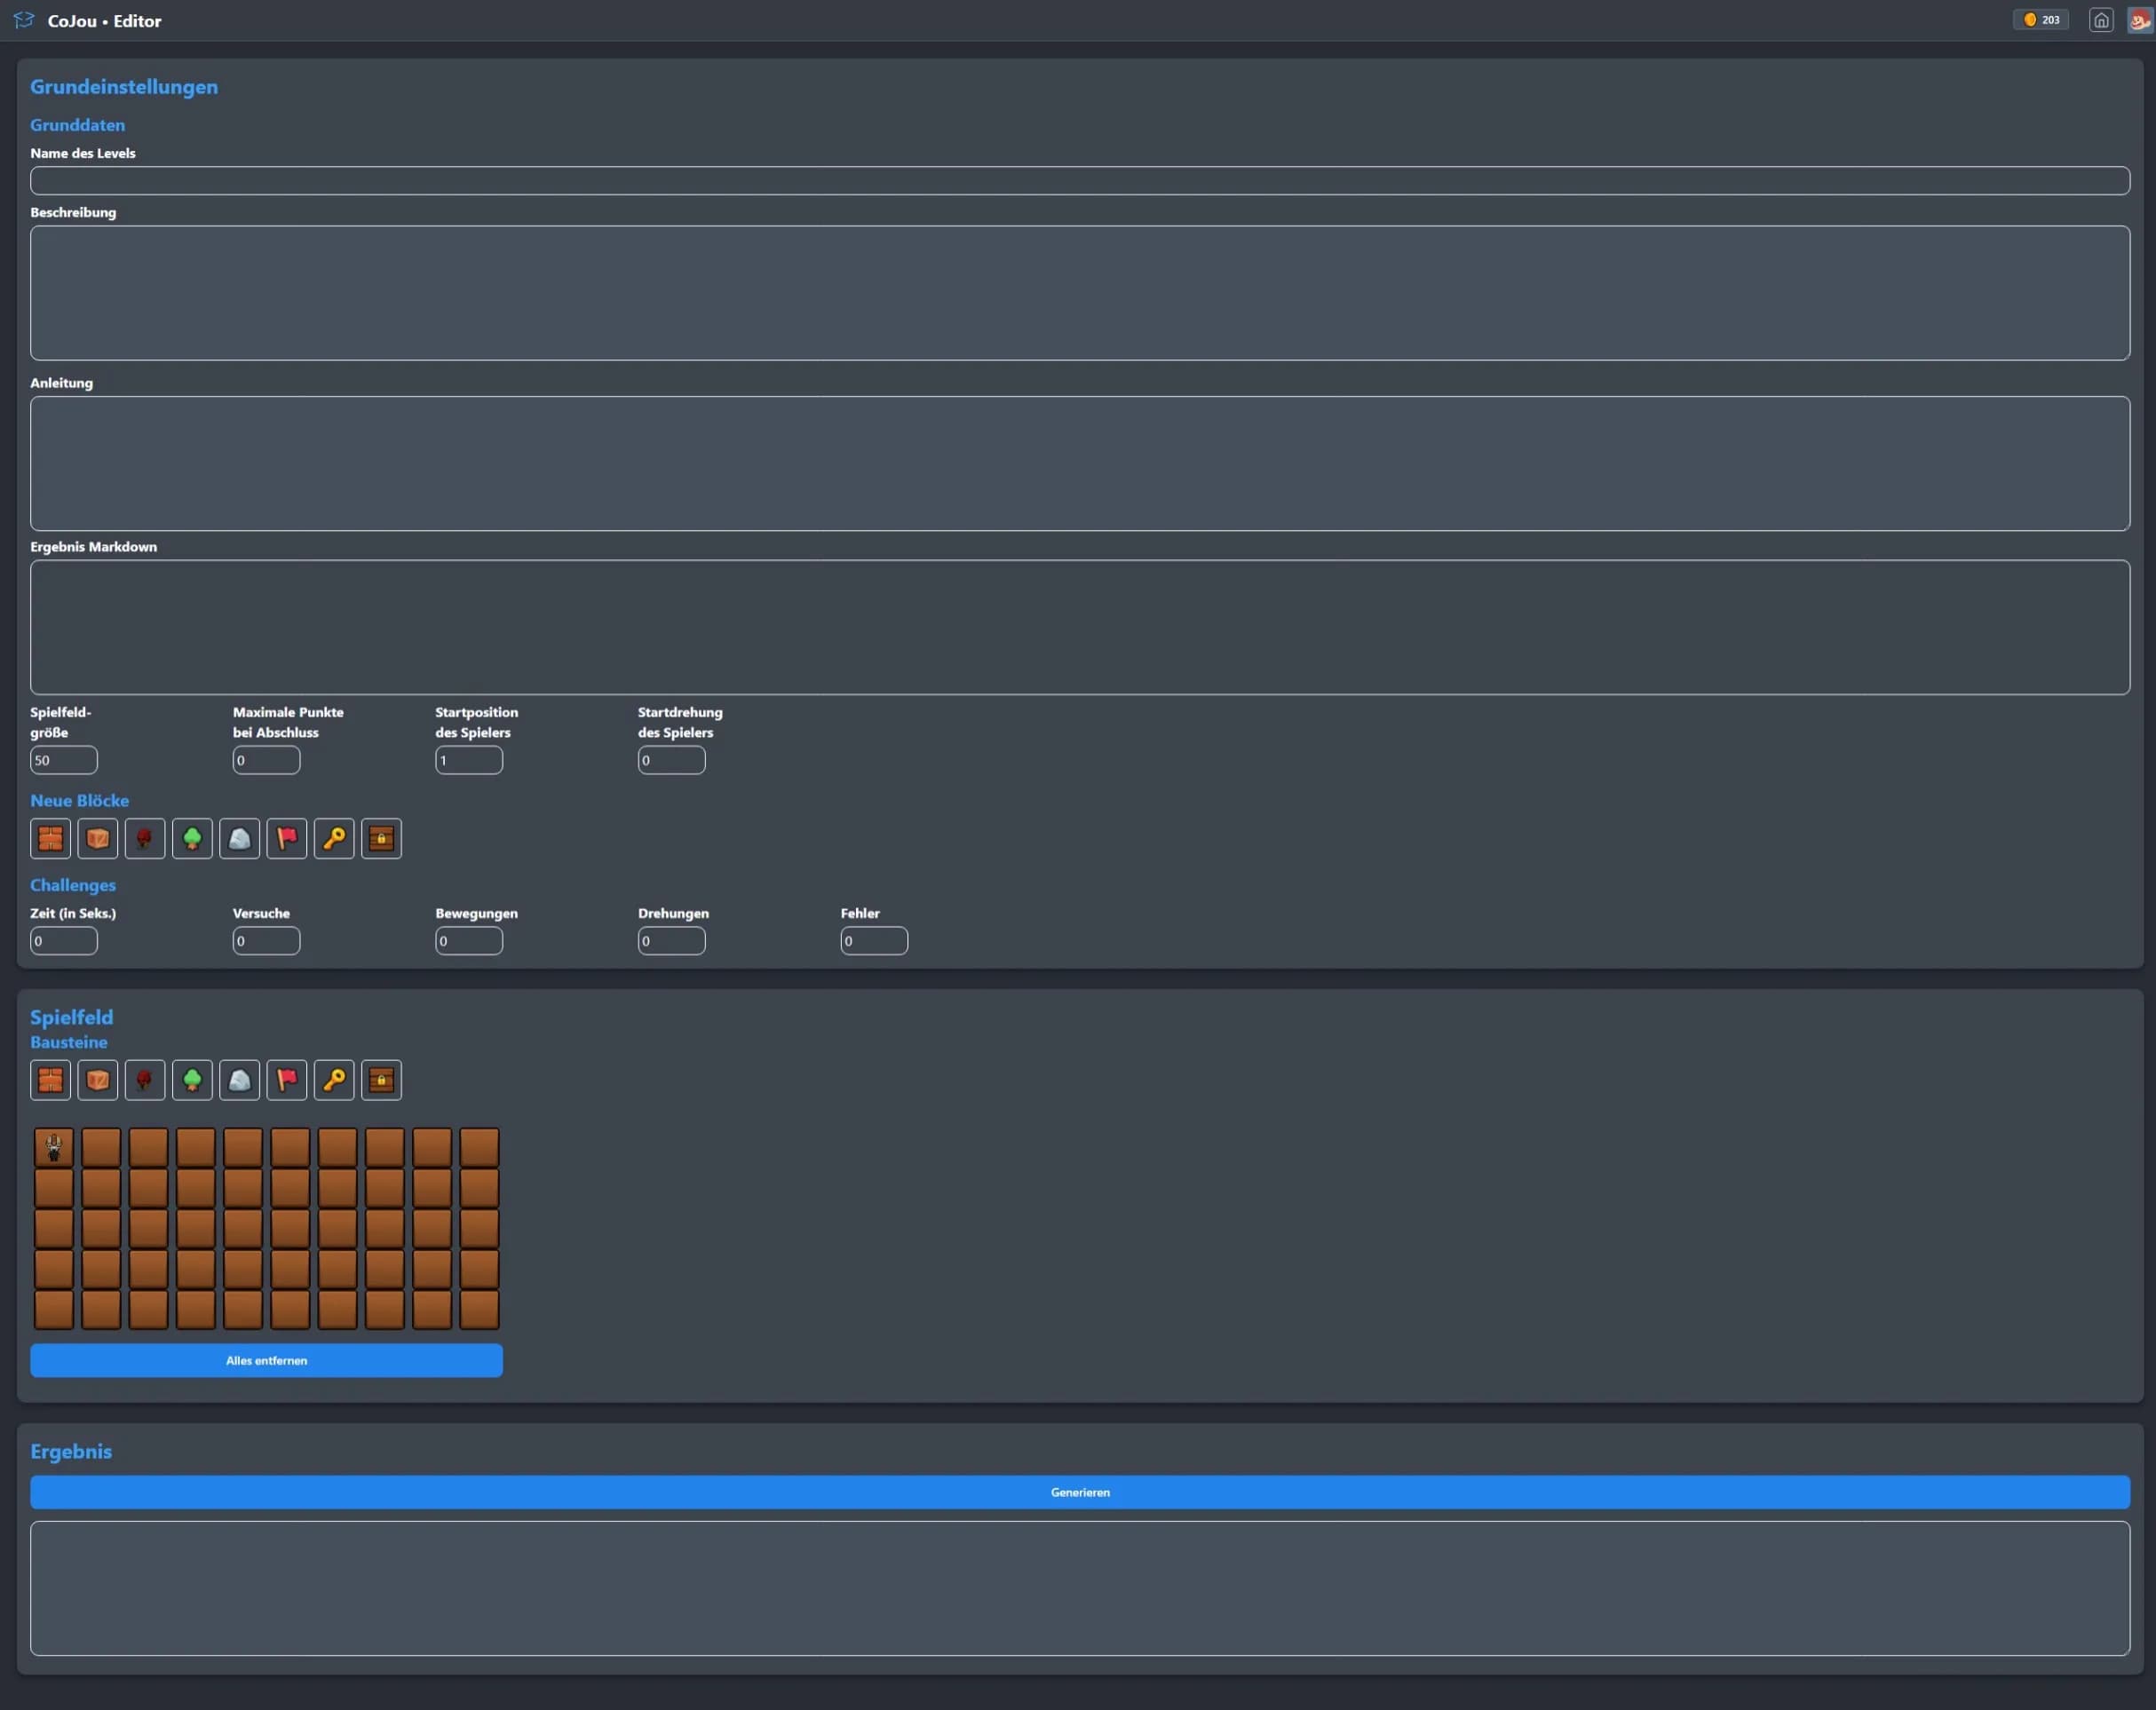Focus the Name des Levels field
The width and height of the screenshot is (2156, 1710).
(1080, 181)
